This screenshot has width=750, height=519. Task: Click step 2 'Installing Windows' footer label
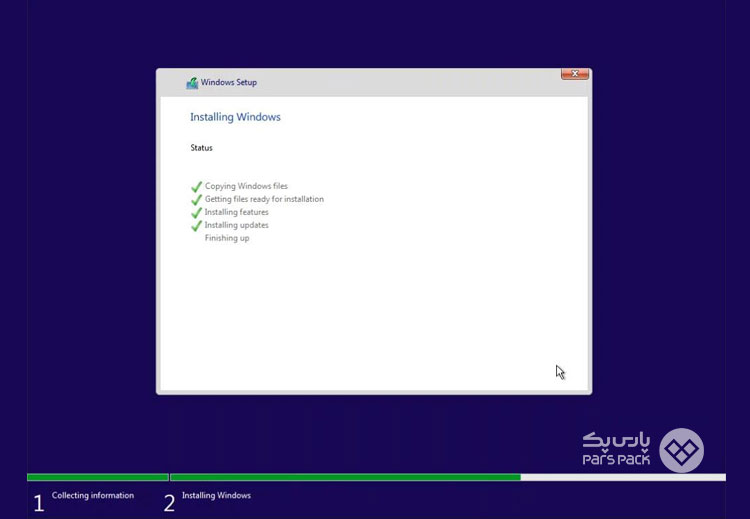tap(216, 496)
